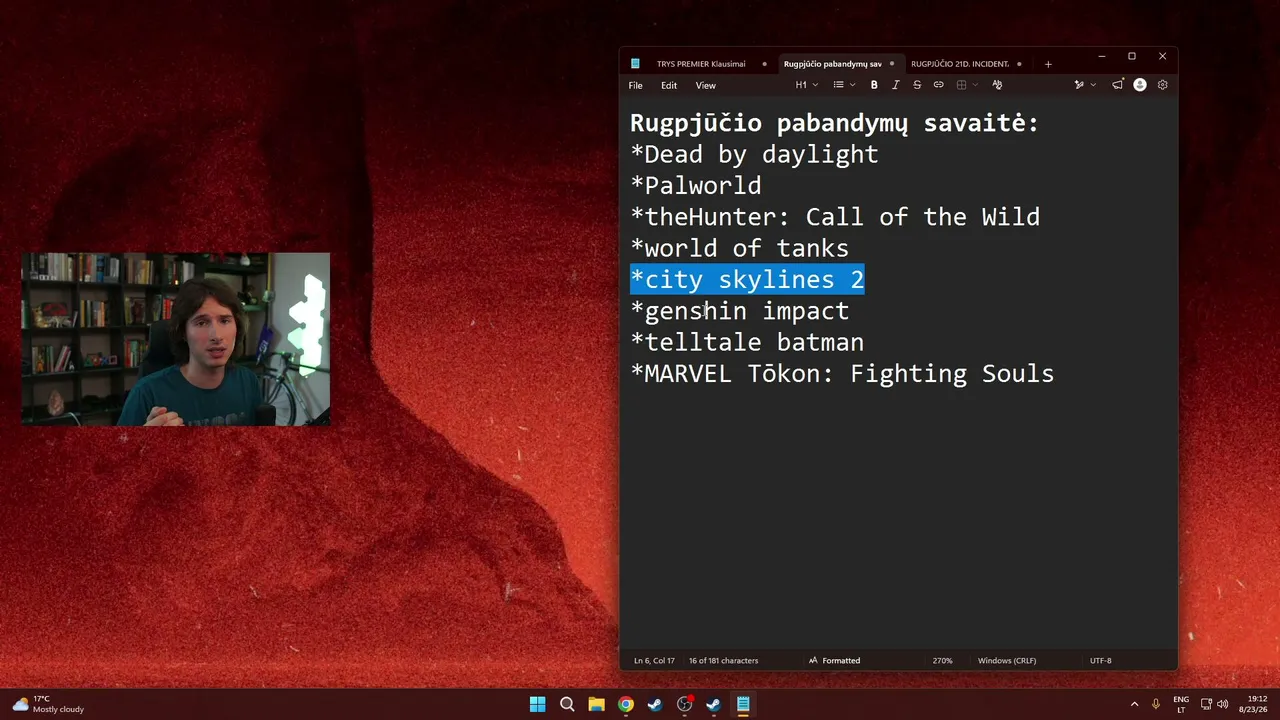The image size is (1280, 720).
Task: Click the feedback megaphone icon
Action: pos(1118,85)
